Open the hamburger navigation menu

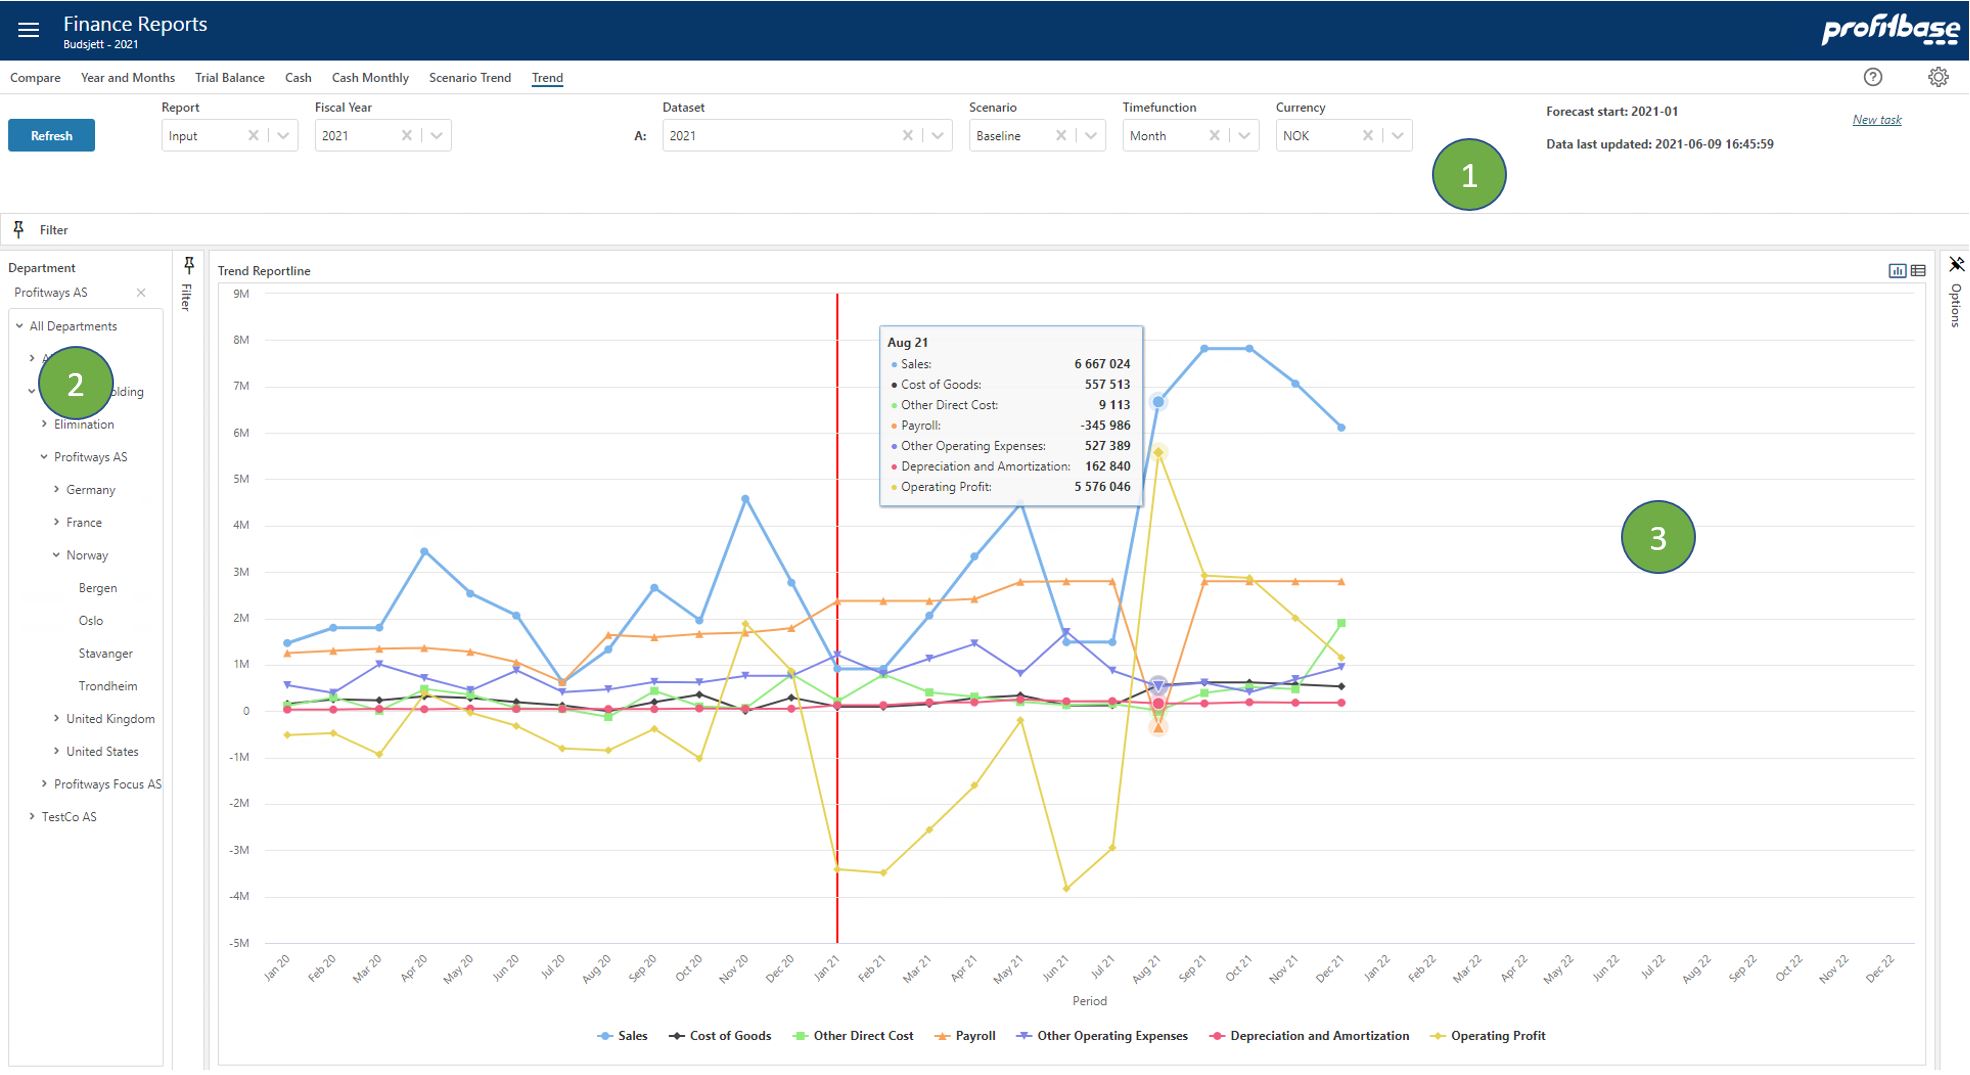click(x=29, y=30)
